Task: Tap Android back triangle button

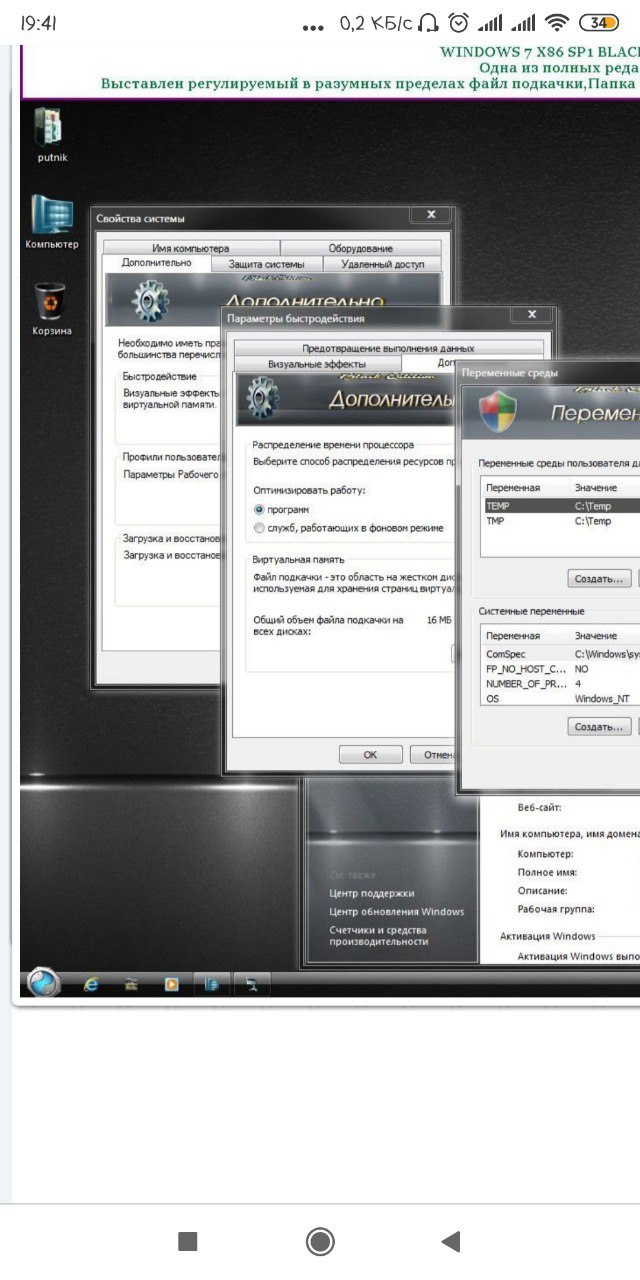Action: pos(451,1241)
